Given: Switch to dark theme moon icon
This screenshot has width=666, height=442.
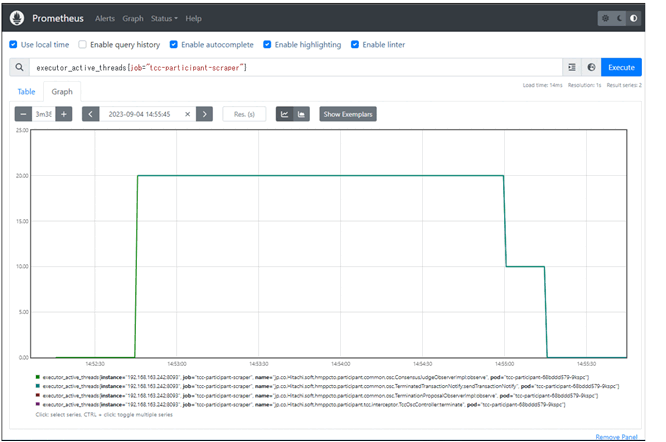Looking at the screenshot, I should (x=619, y=18).
